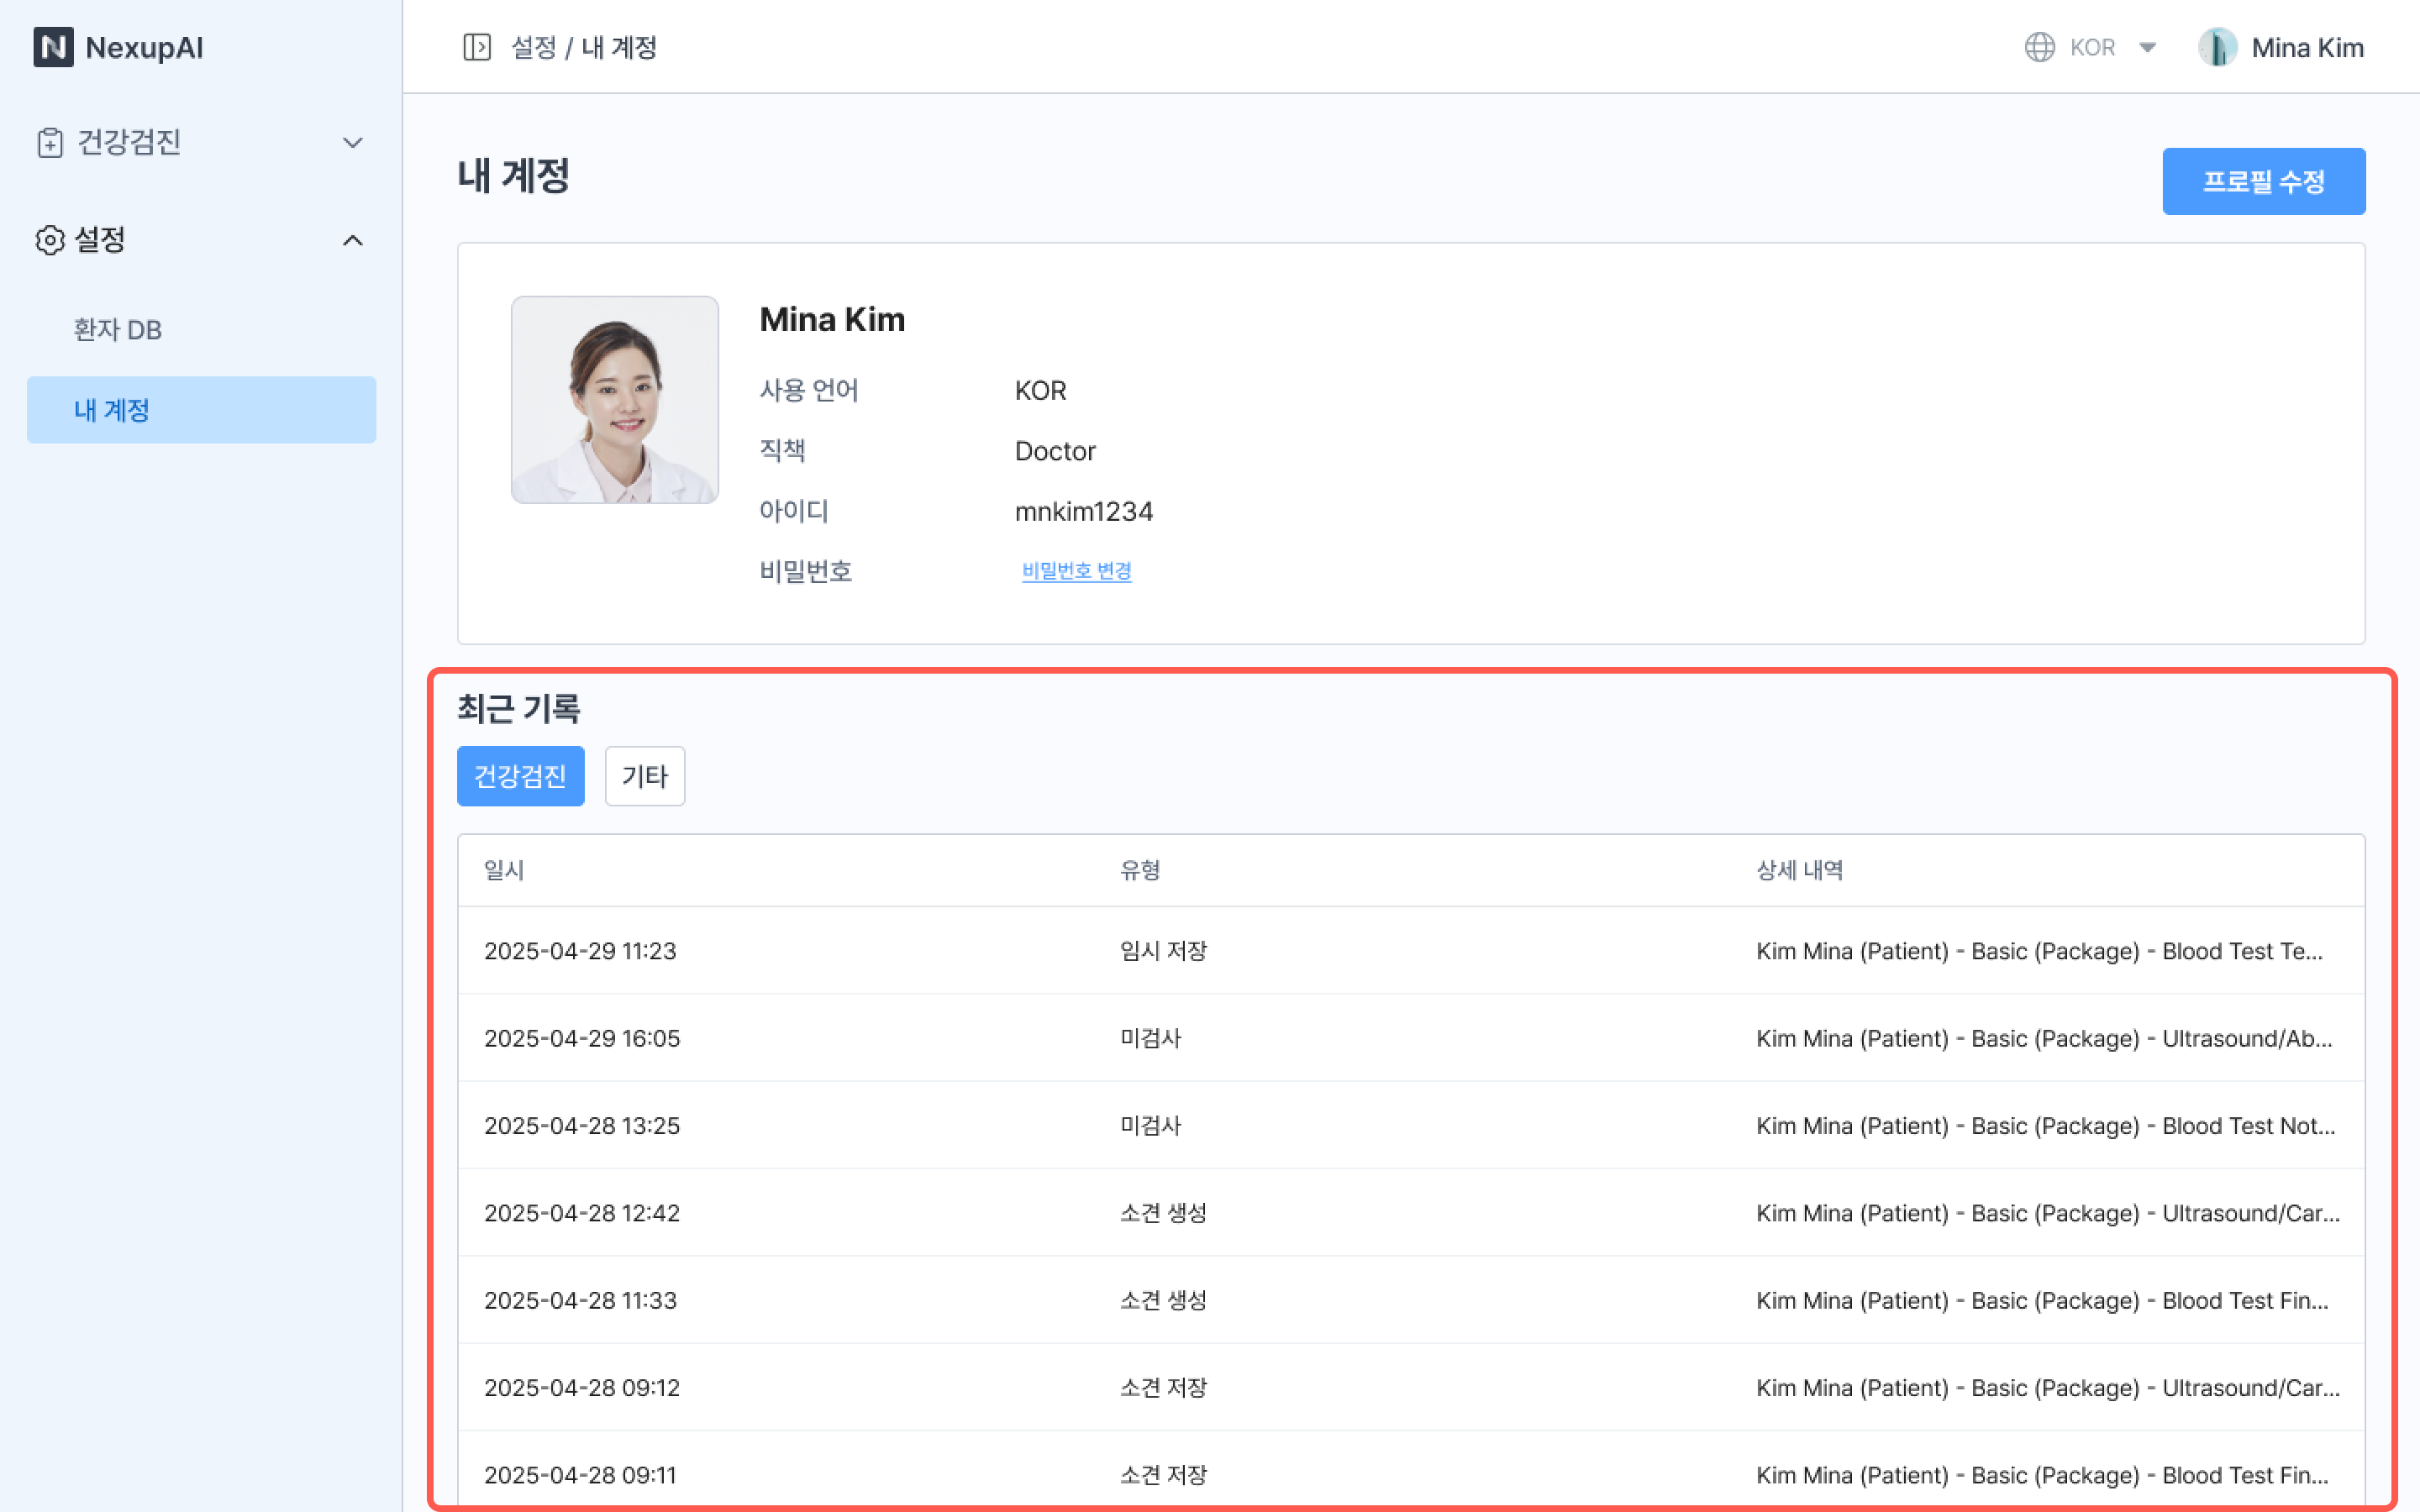Open the KOR language dropdown arrow
The image size is (2420, 1512).
click(x=2147, y=47)
